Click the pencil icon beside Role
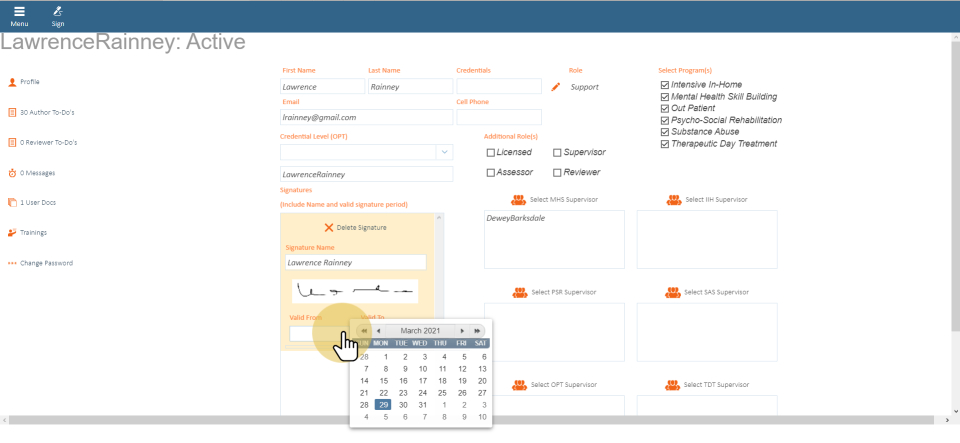Viewport: 960px width, 443px height. point(556,87)
